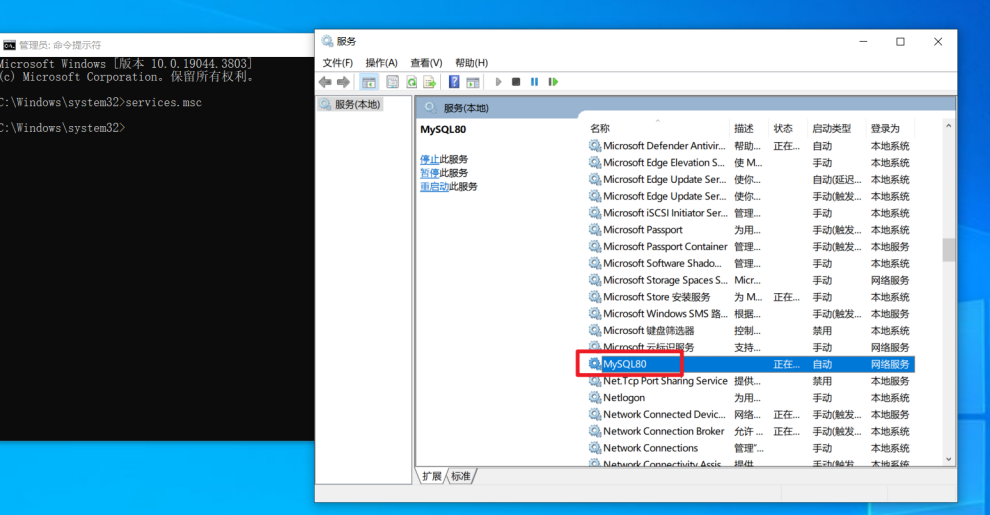Open Help with the blue question mark icon

coord(454,82)
